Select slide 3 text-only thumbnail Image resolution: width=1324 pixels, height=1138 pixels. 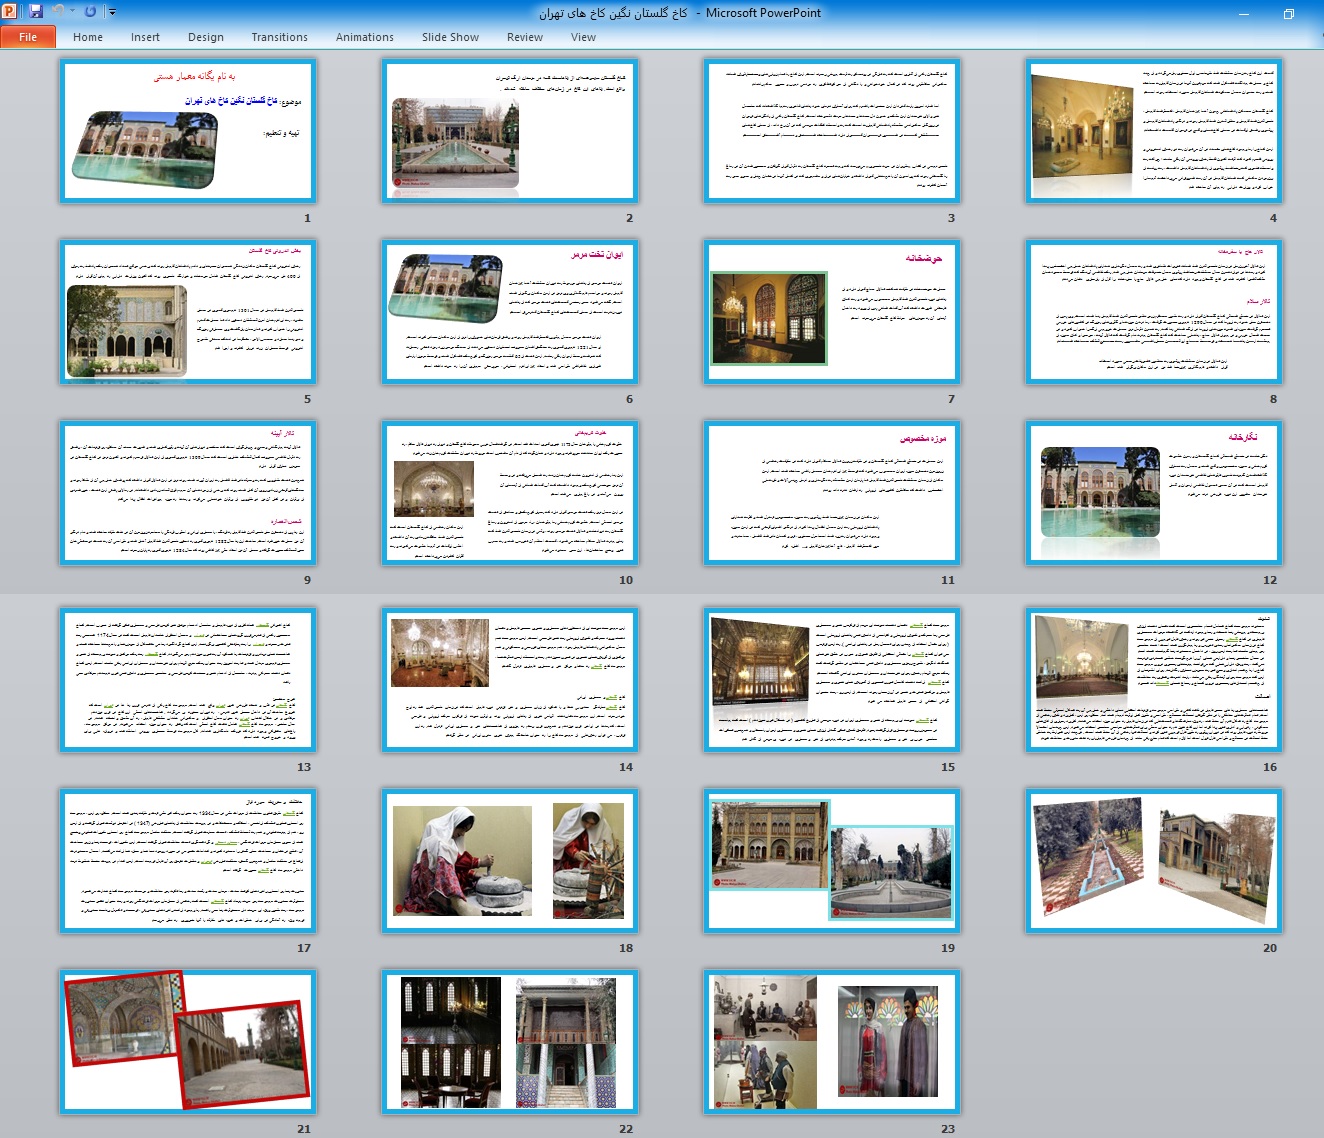click(x=832, y=131)
